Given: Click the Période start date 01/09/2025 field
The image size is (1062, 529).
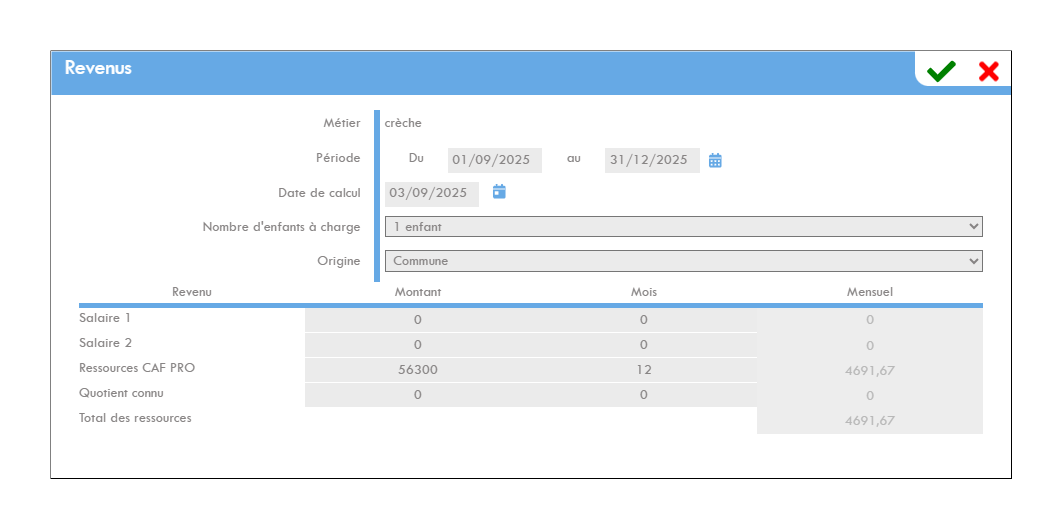Looking at the screenshot, I should click(x=495, y=160).
